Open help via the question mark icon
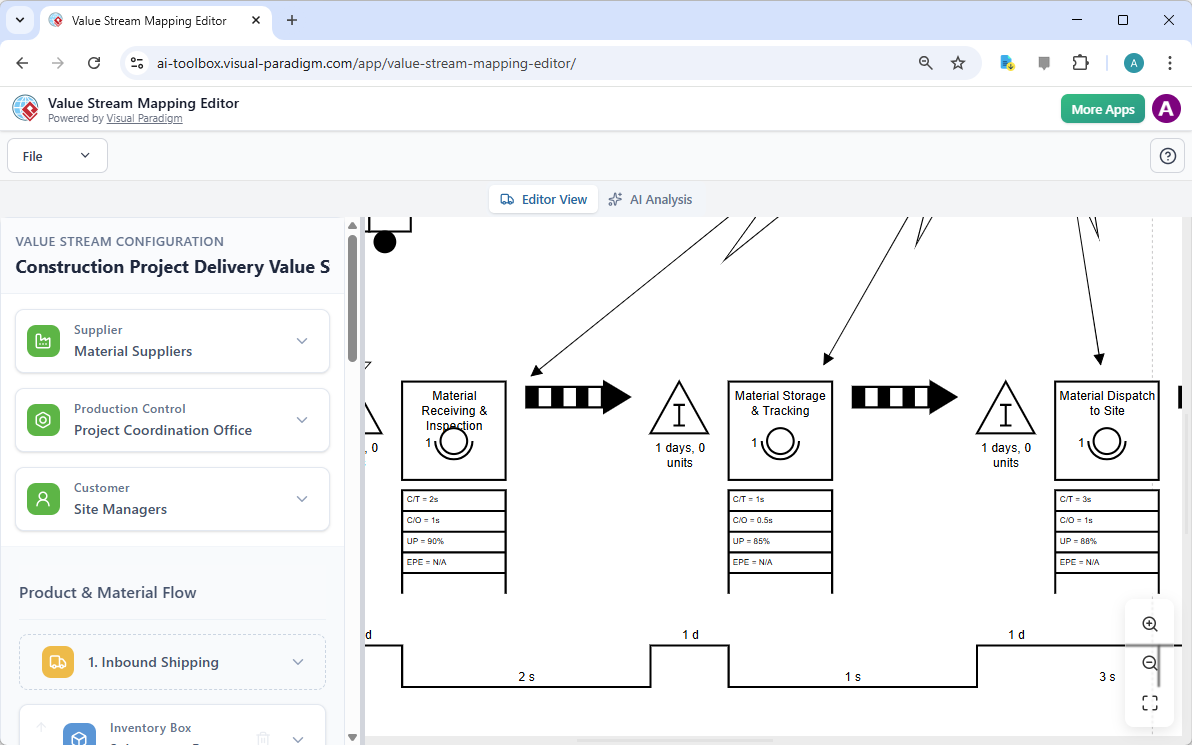The image size is (1192, 745). pos(1167,155)
